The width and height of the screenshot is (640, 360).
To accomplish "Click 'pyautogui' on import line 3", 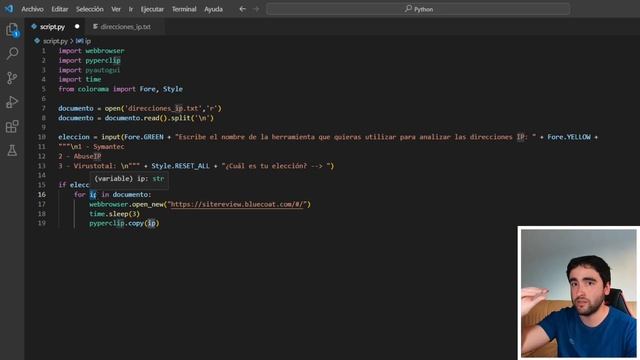I will pos(103,70).
